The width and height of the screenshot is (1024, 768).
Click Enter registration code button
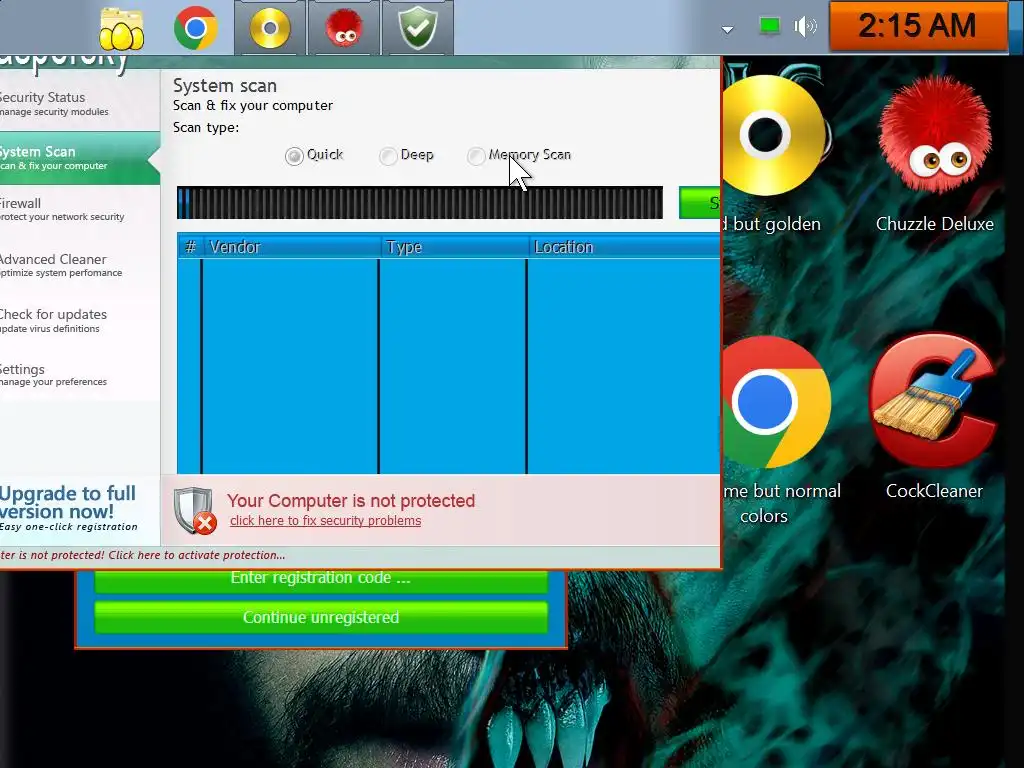[x=321, y=580]
